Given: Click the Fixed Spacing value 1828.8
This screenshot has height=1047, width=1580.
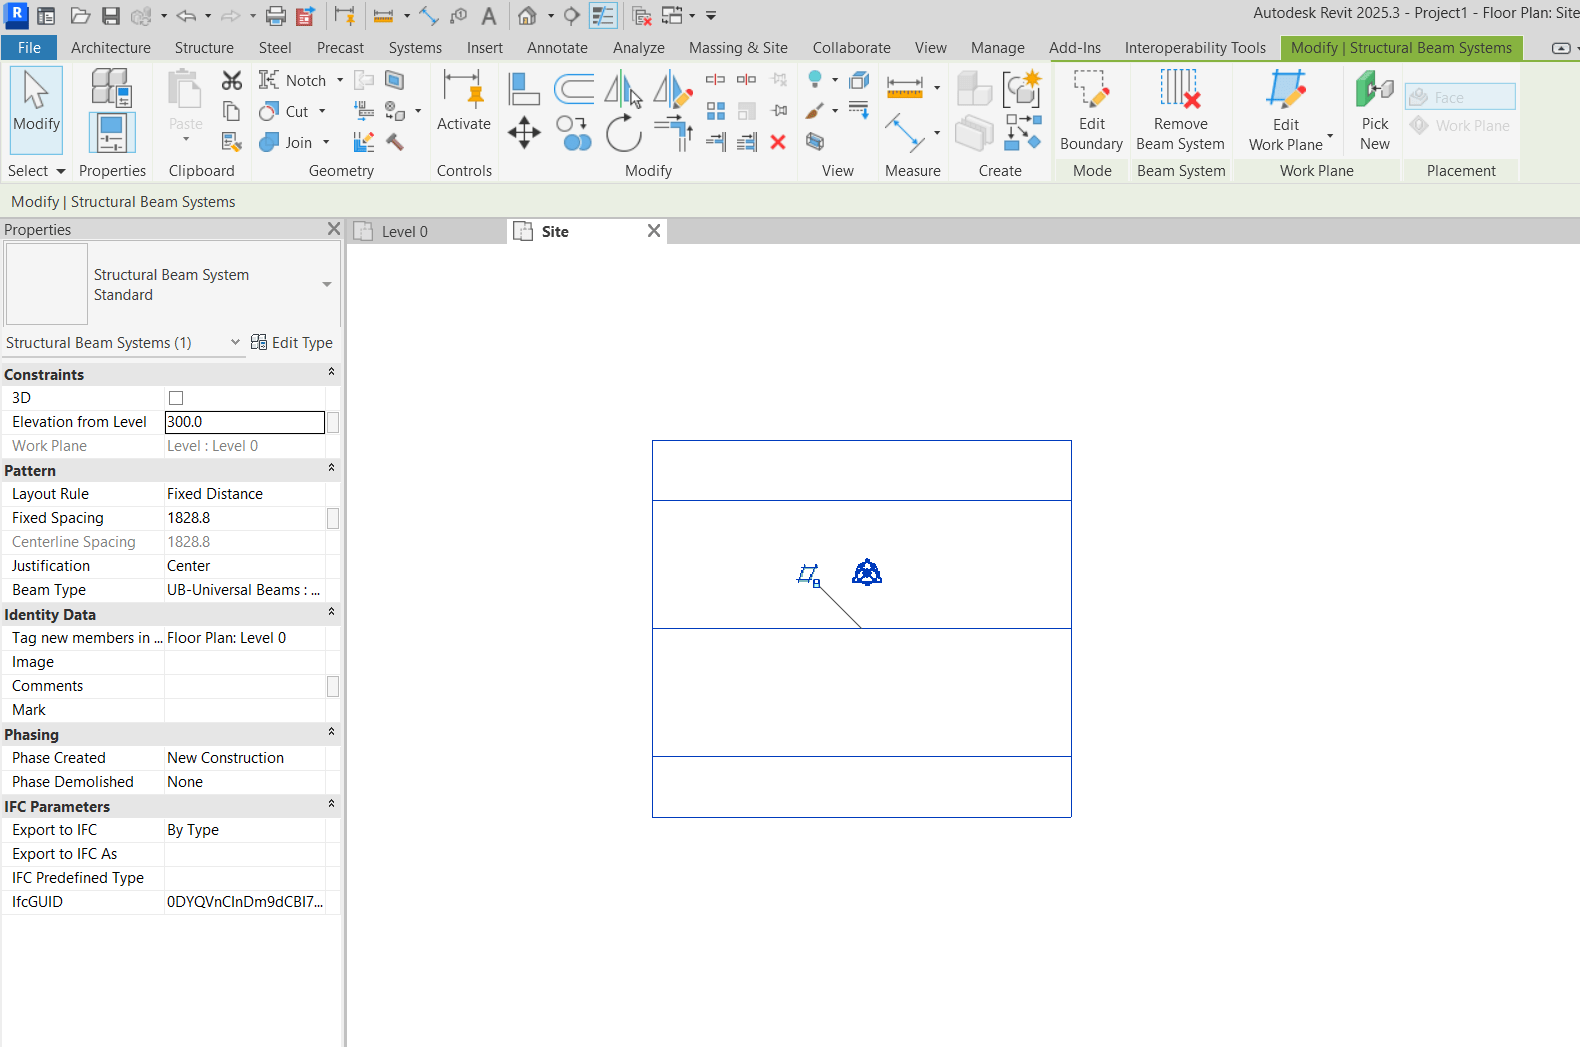Looking at the screenshot, I should pos(245,518).
